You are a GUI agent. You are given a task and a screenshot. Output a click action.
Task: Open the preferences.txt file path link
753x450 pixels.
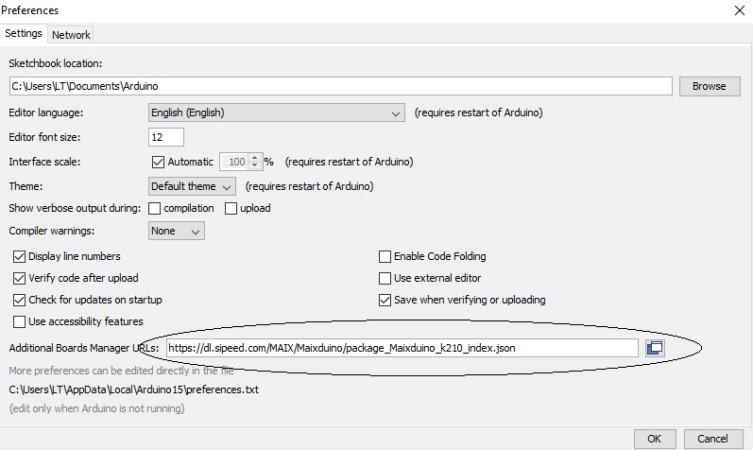(134, 389)
